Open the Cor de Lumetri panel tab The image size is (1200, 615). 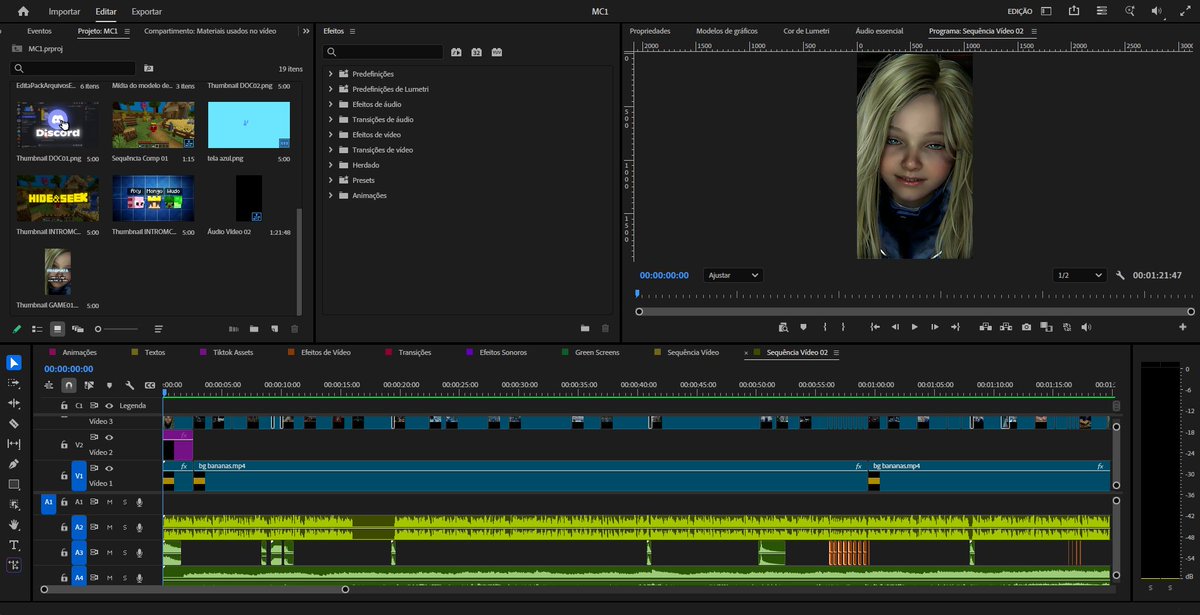[806, 31]
